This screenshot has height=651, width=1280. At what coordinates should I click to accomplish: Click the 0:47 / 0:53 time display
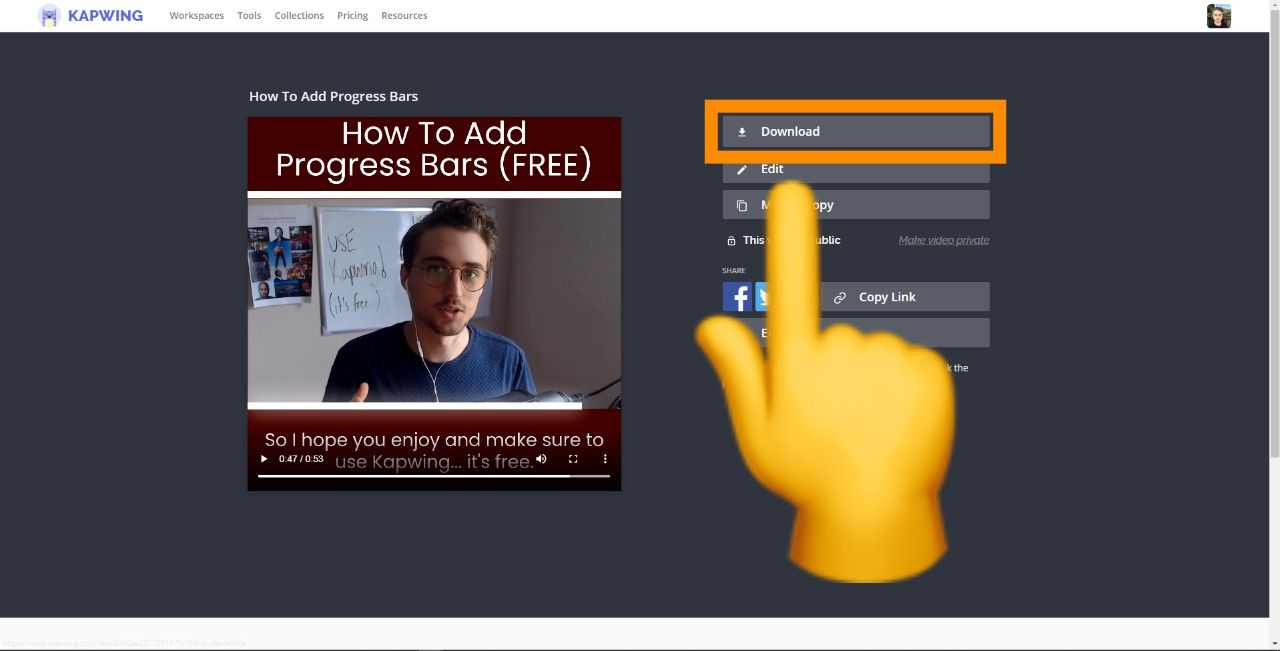pos(301,459)
